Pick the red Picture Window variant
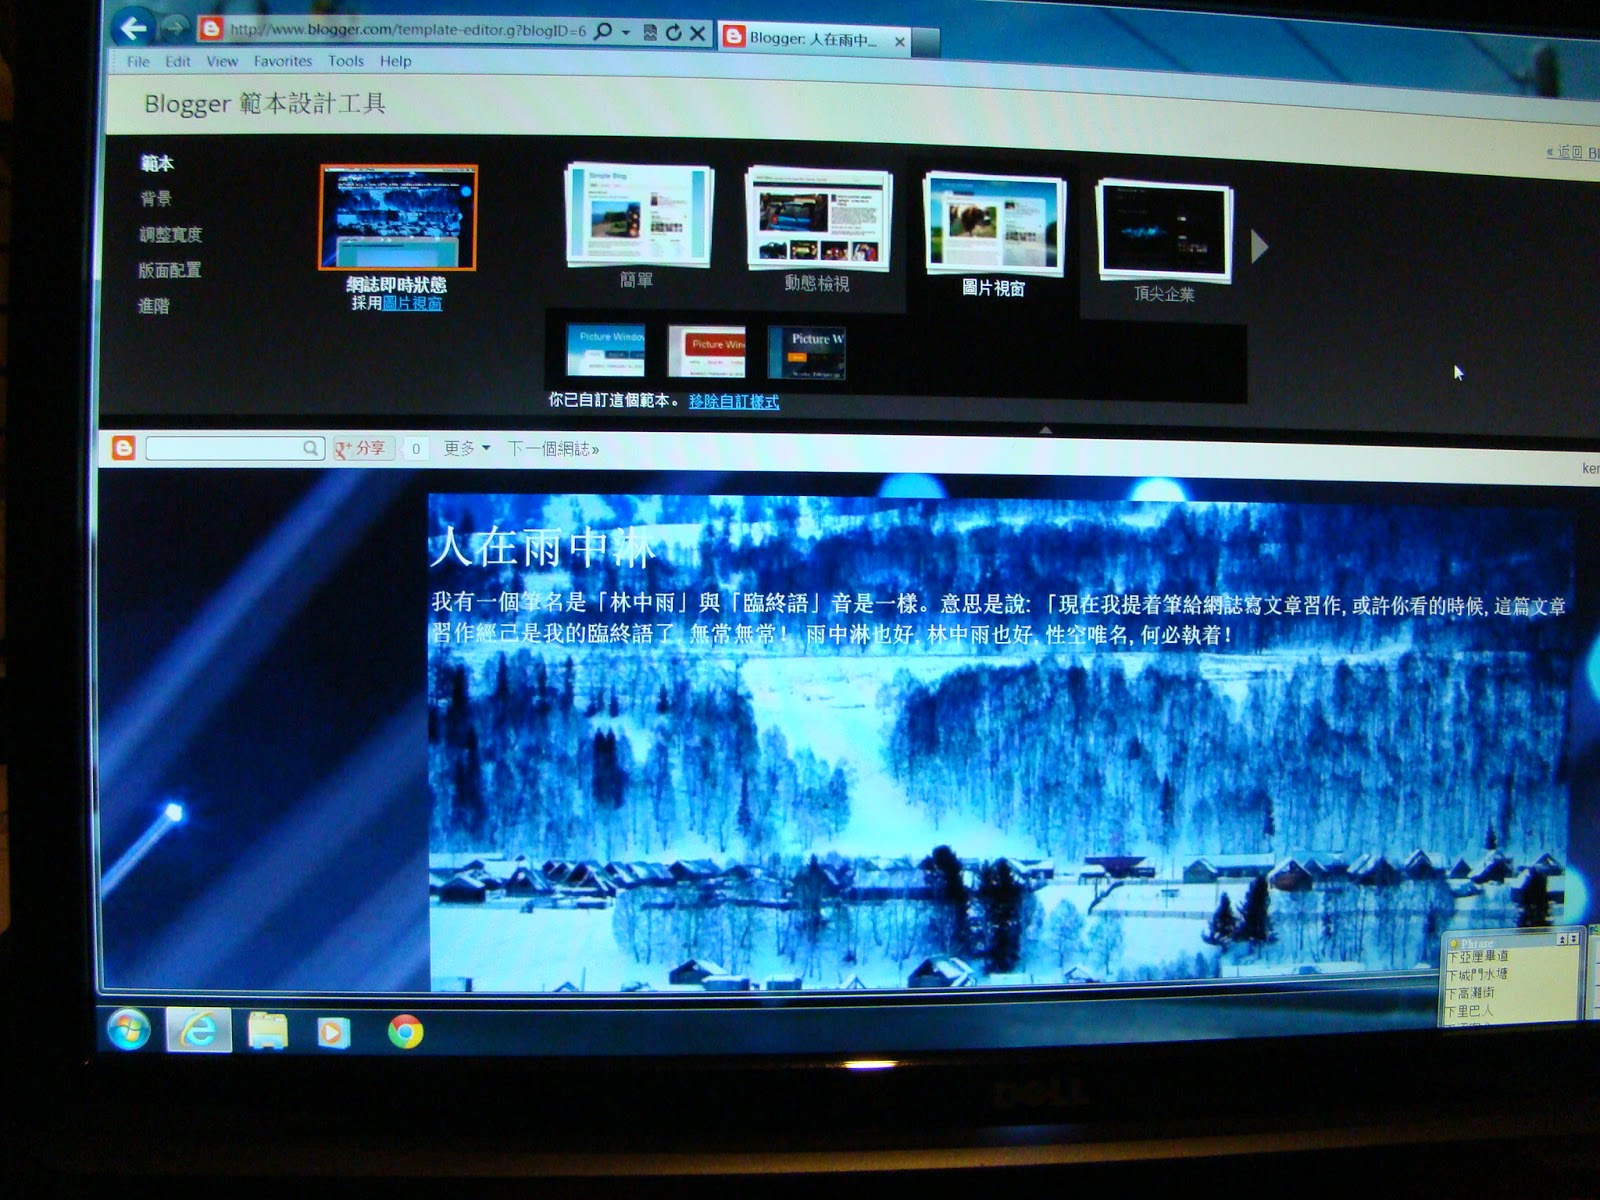 (706, 351)
